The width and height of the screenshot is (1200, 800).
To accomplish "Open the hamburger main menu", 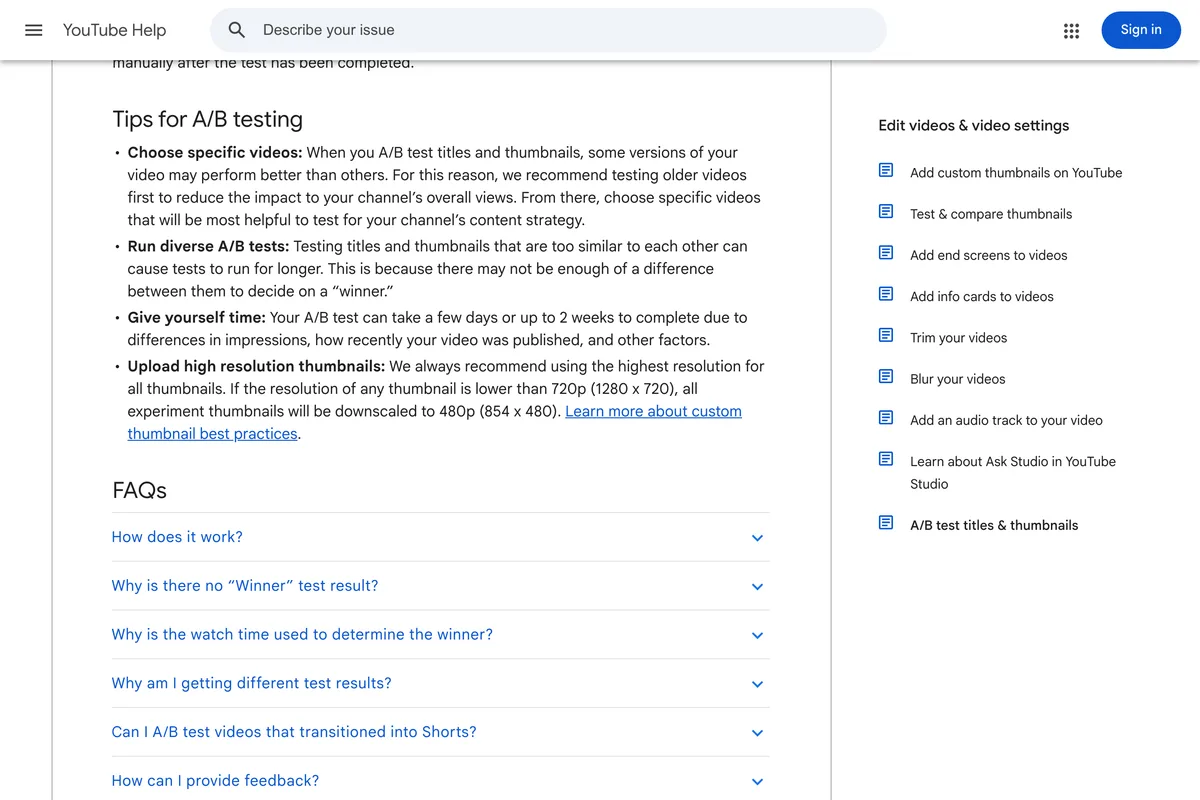I will pos(34,30).
